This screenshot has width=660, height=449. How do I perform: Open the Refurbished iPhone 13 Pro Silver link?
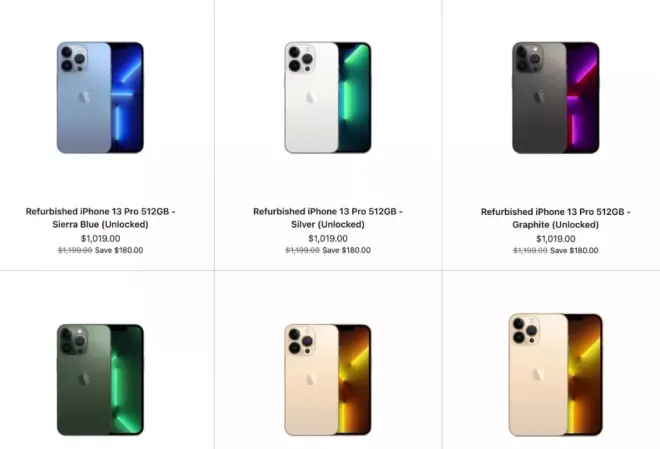click(x=328, y=218)
